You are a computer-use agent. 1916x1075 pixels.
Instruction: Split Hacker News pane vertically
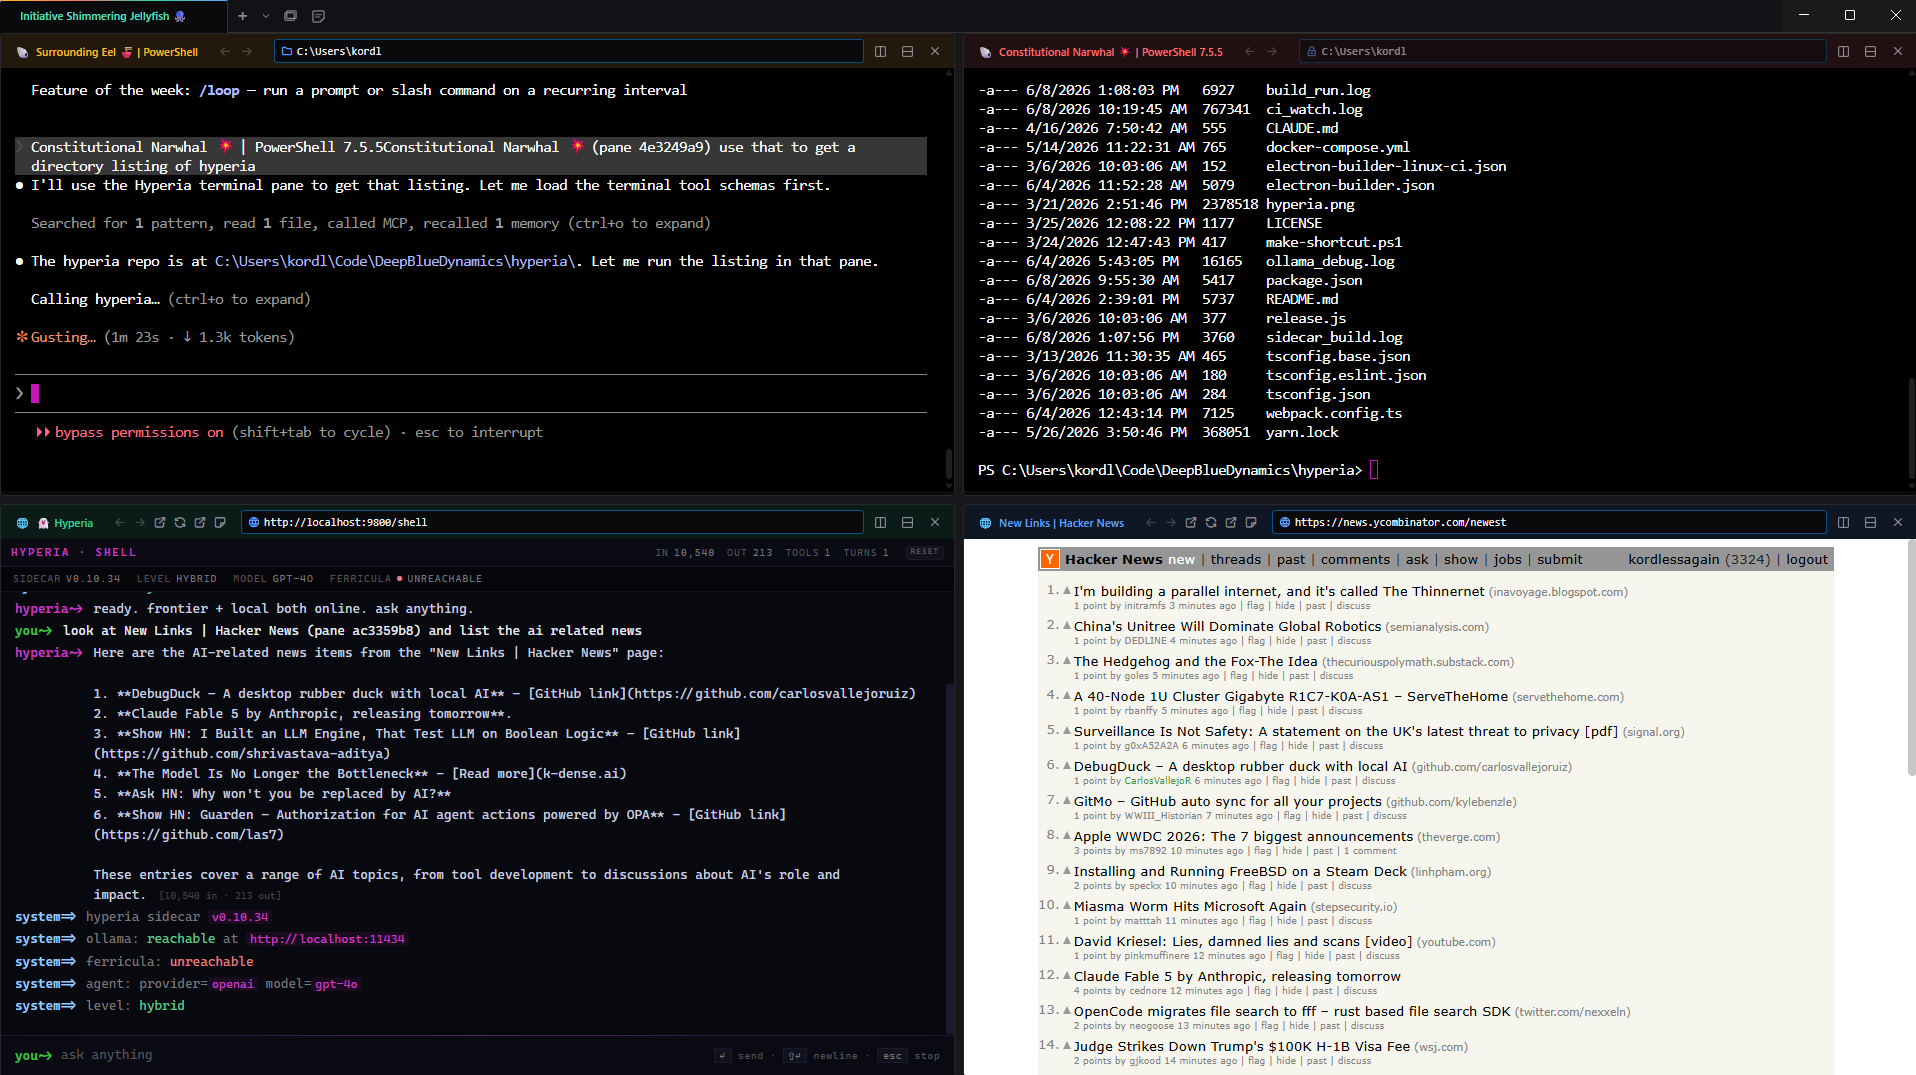coord(1844,522)
